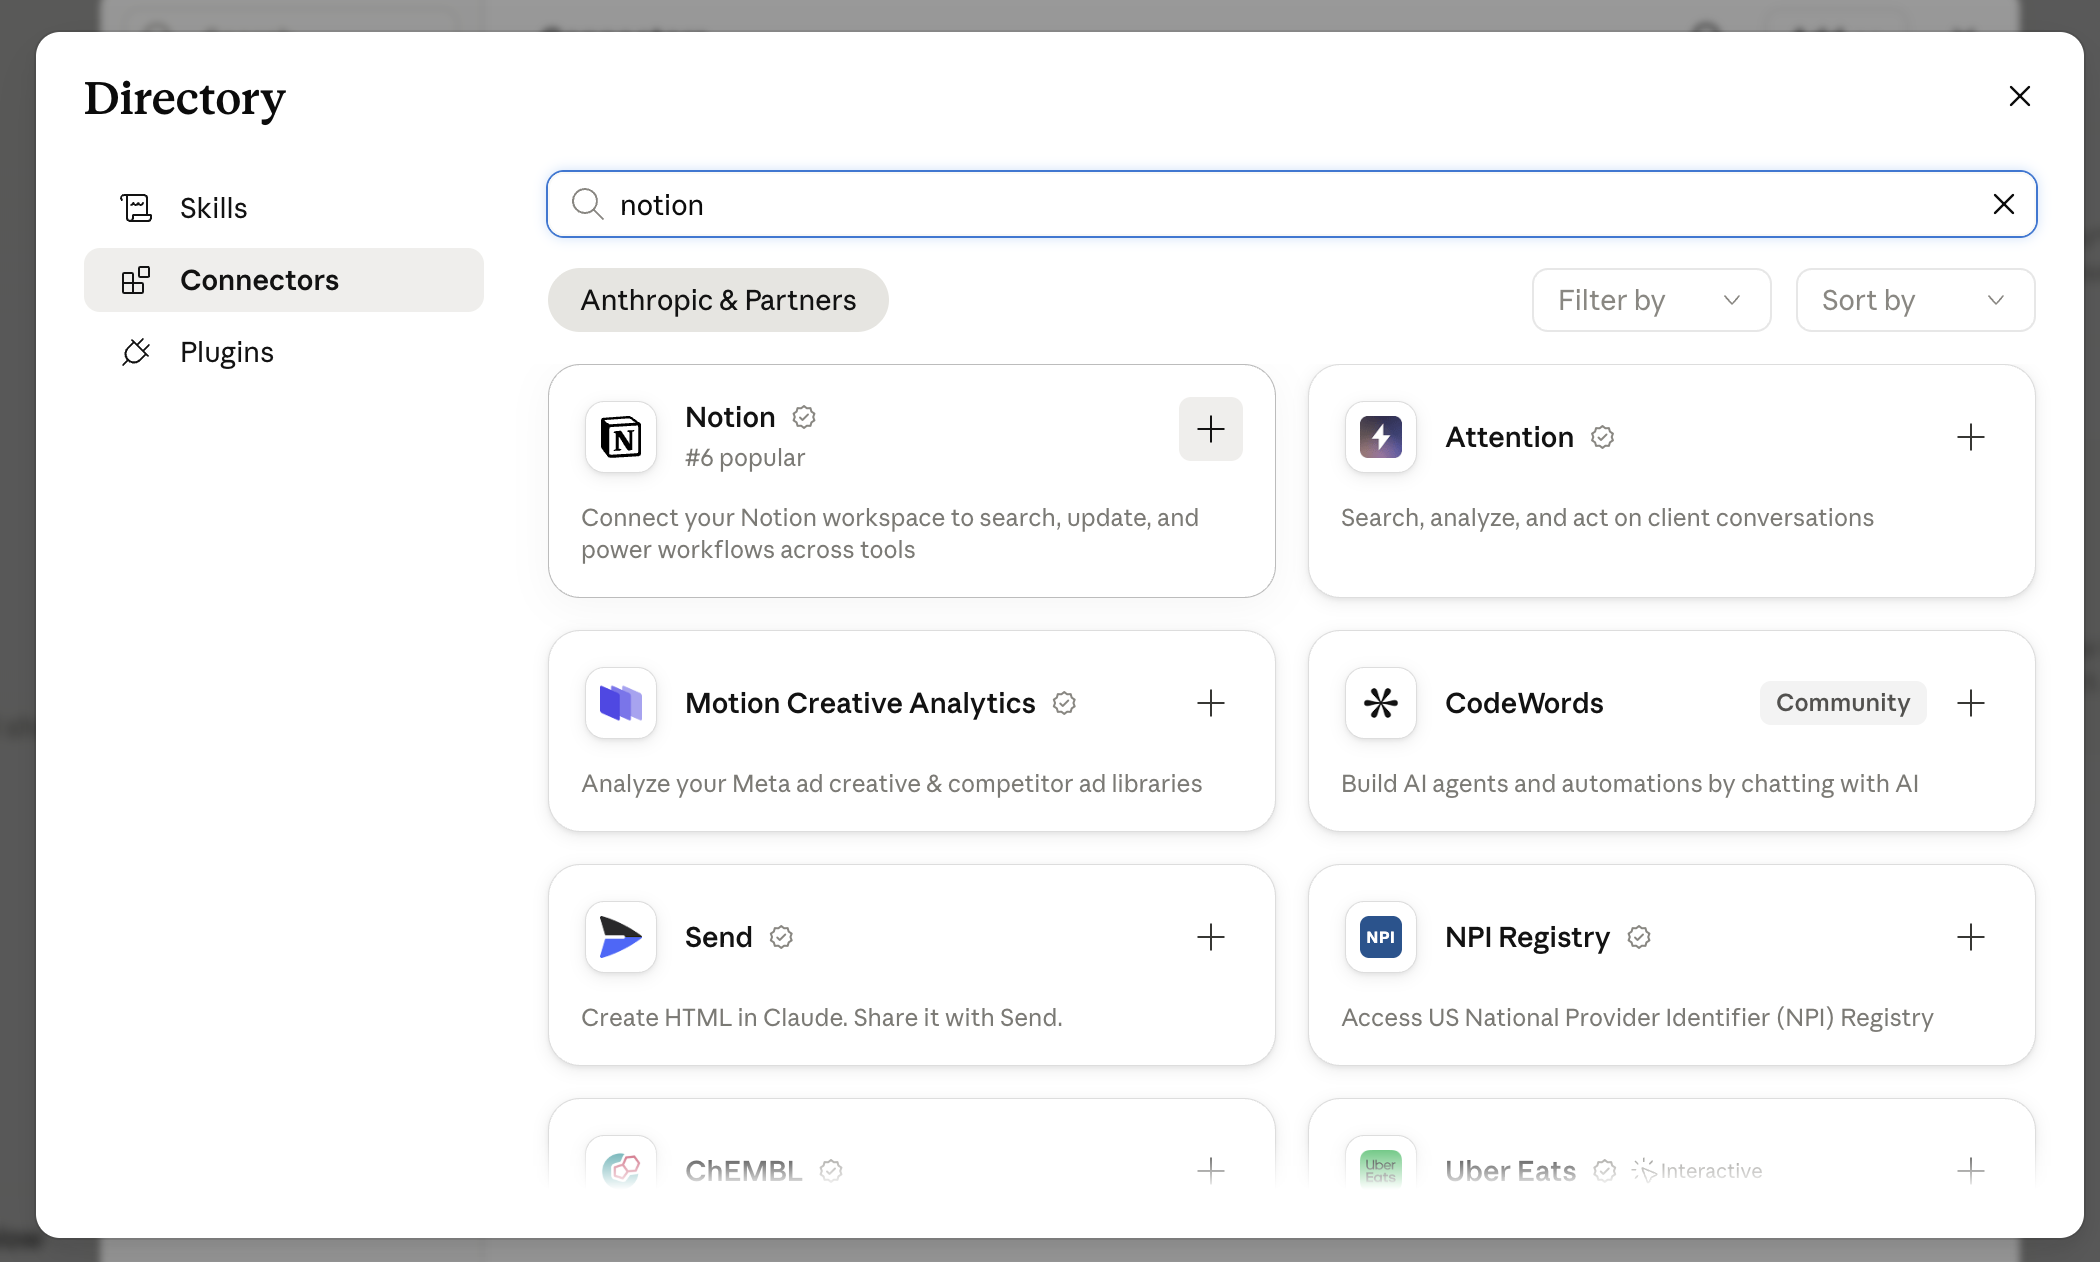Open the NPI Registry connector title
The width and height of the screenshot is (2100, 1262).
[1527, 937]
